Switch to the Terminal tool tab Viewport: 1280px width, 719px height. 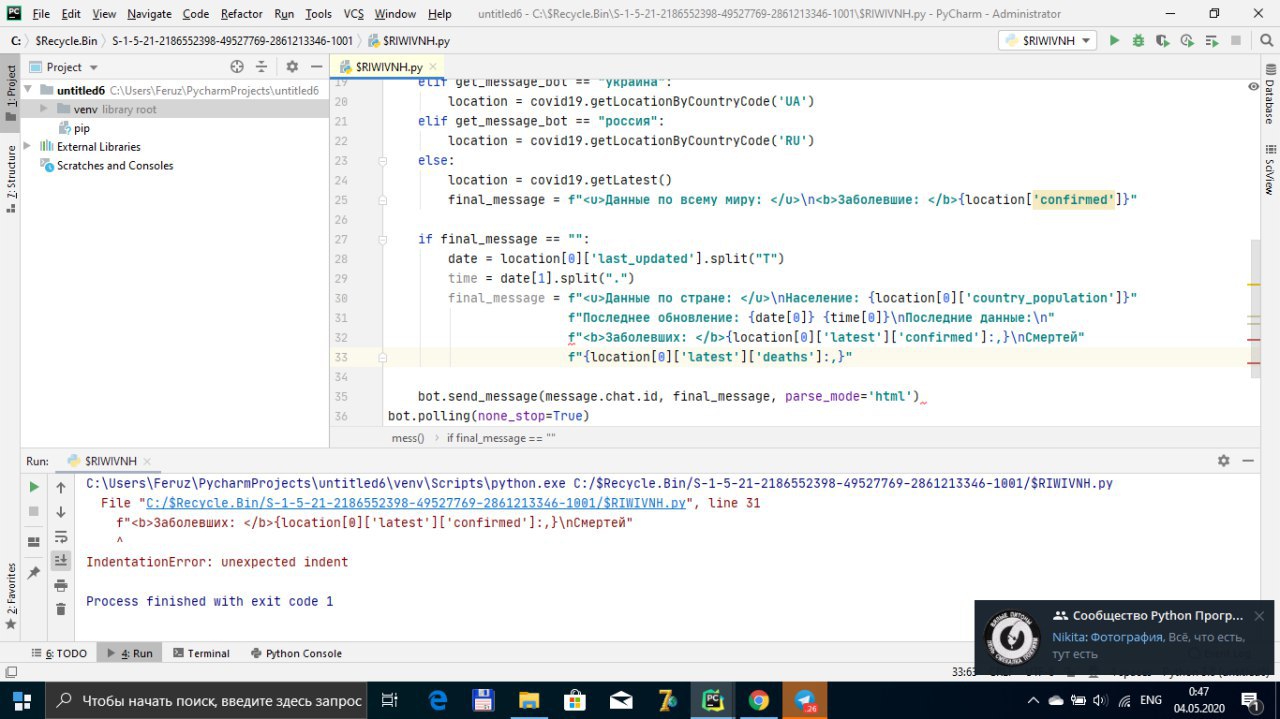click(201, 653)
